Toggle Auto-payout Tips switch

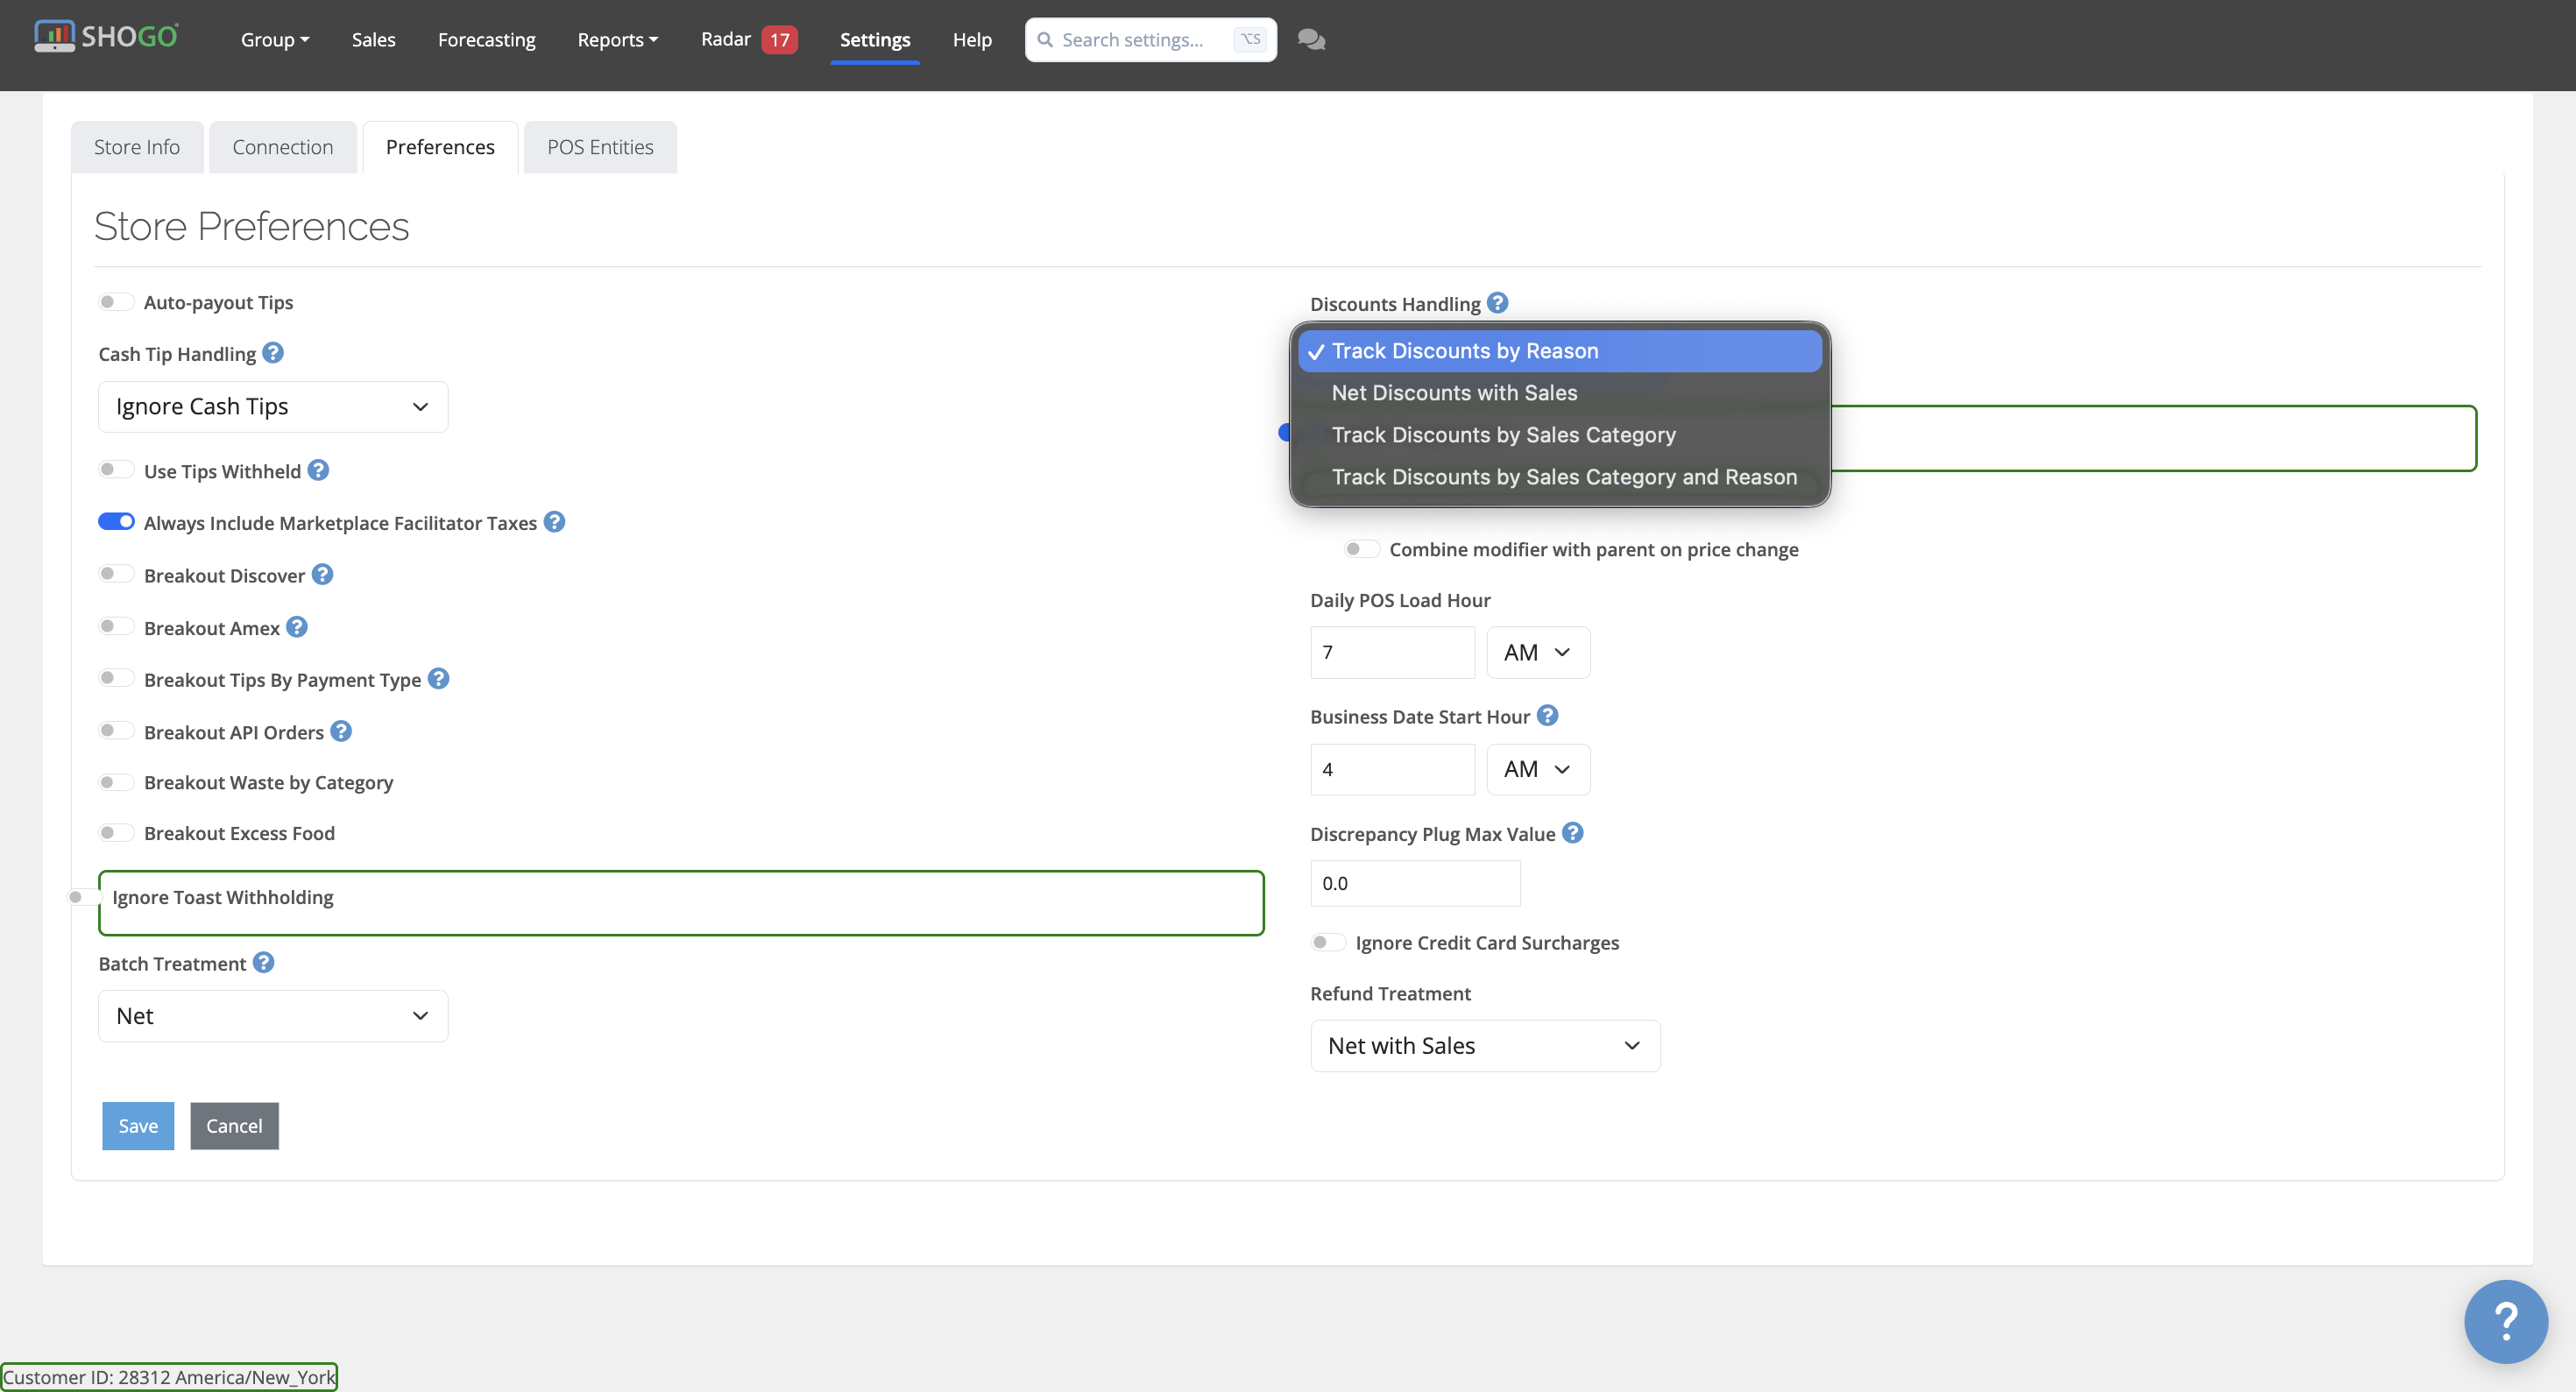[x=116, y=302]
